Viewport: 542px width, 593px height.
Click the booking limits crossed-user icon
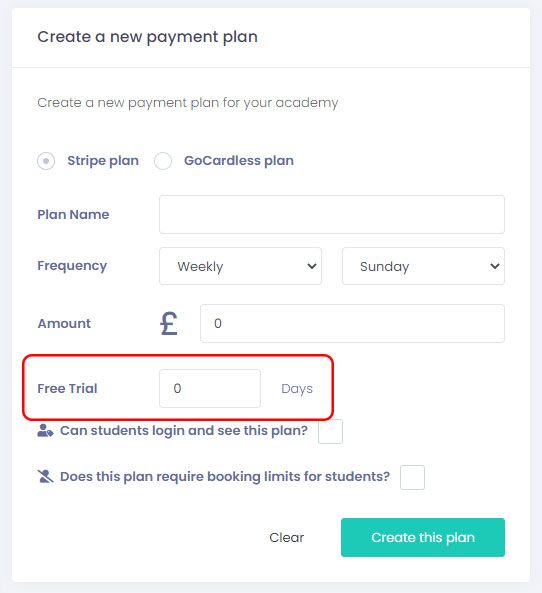click(x=45, y=476)
